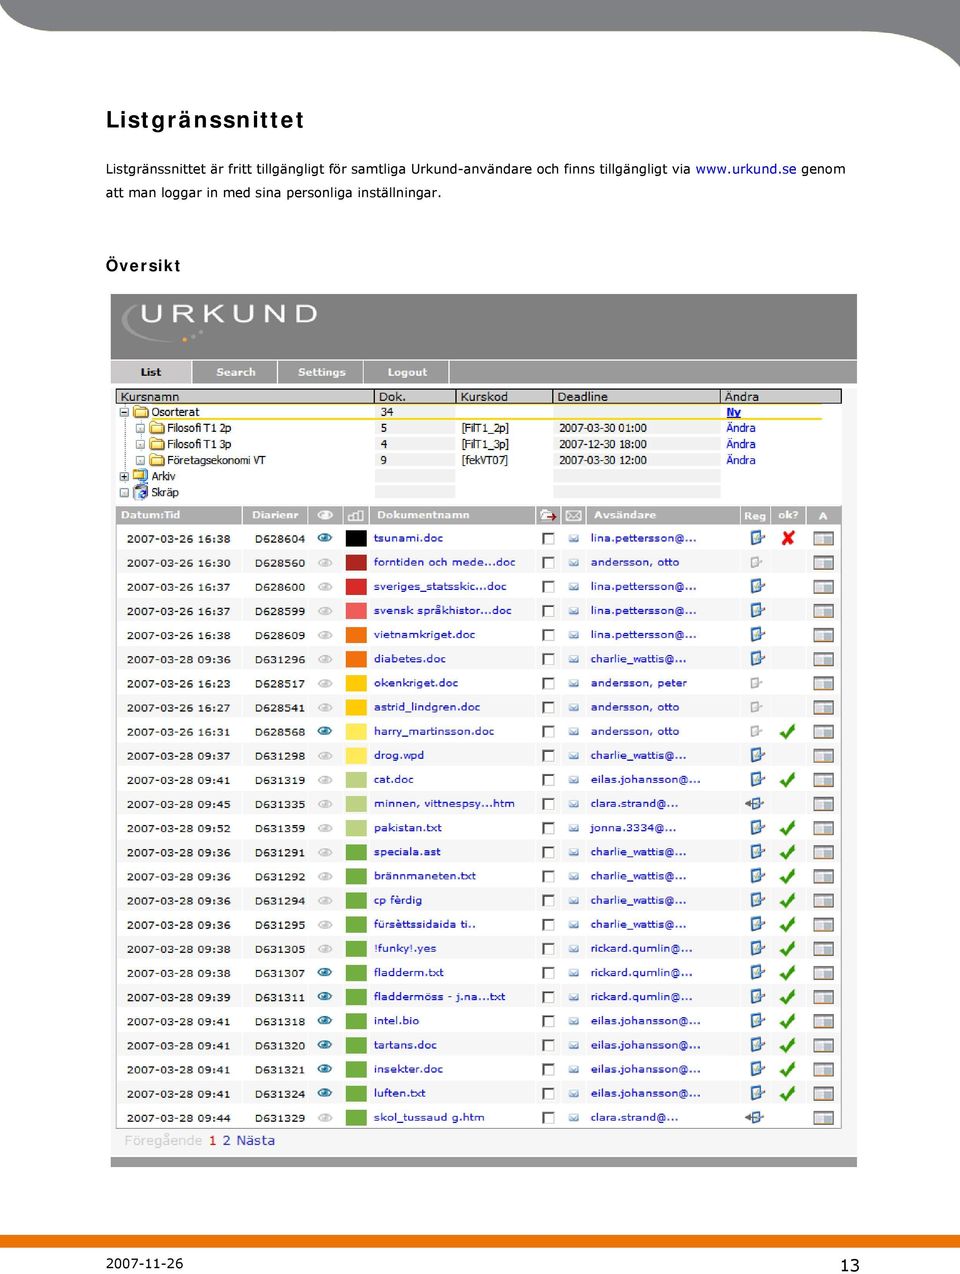
Task: Click the Ändra link for Företagsekonomi VT
Action: (x=741, y=460)
